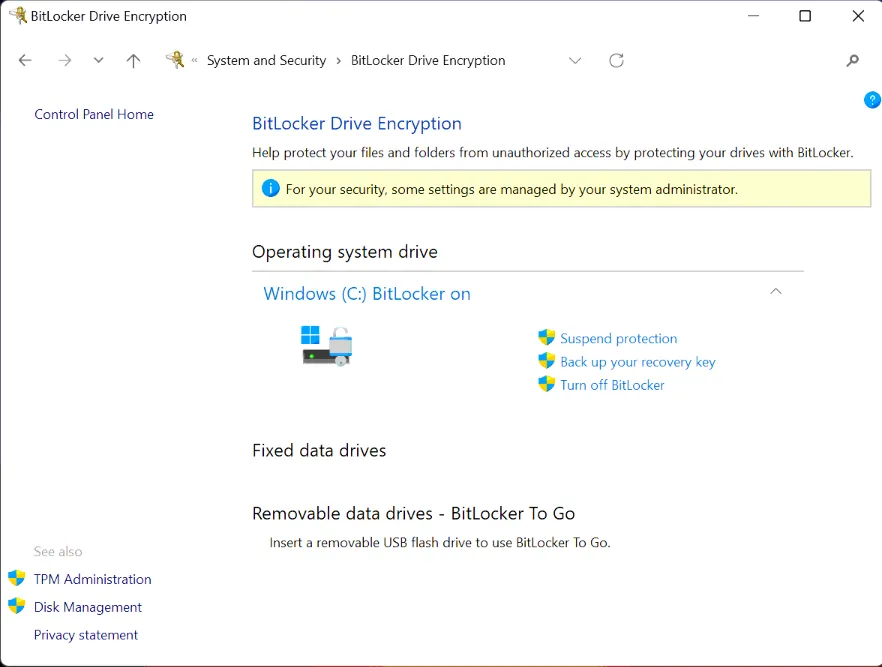The image size is (882, 667).
Task: Click shield icon beside Back up recovery key
Action: tap(546, 360)
